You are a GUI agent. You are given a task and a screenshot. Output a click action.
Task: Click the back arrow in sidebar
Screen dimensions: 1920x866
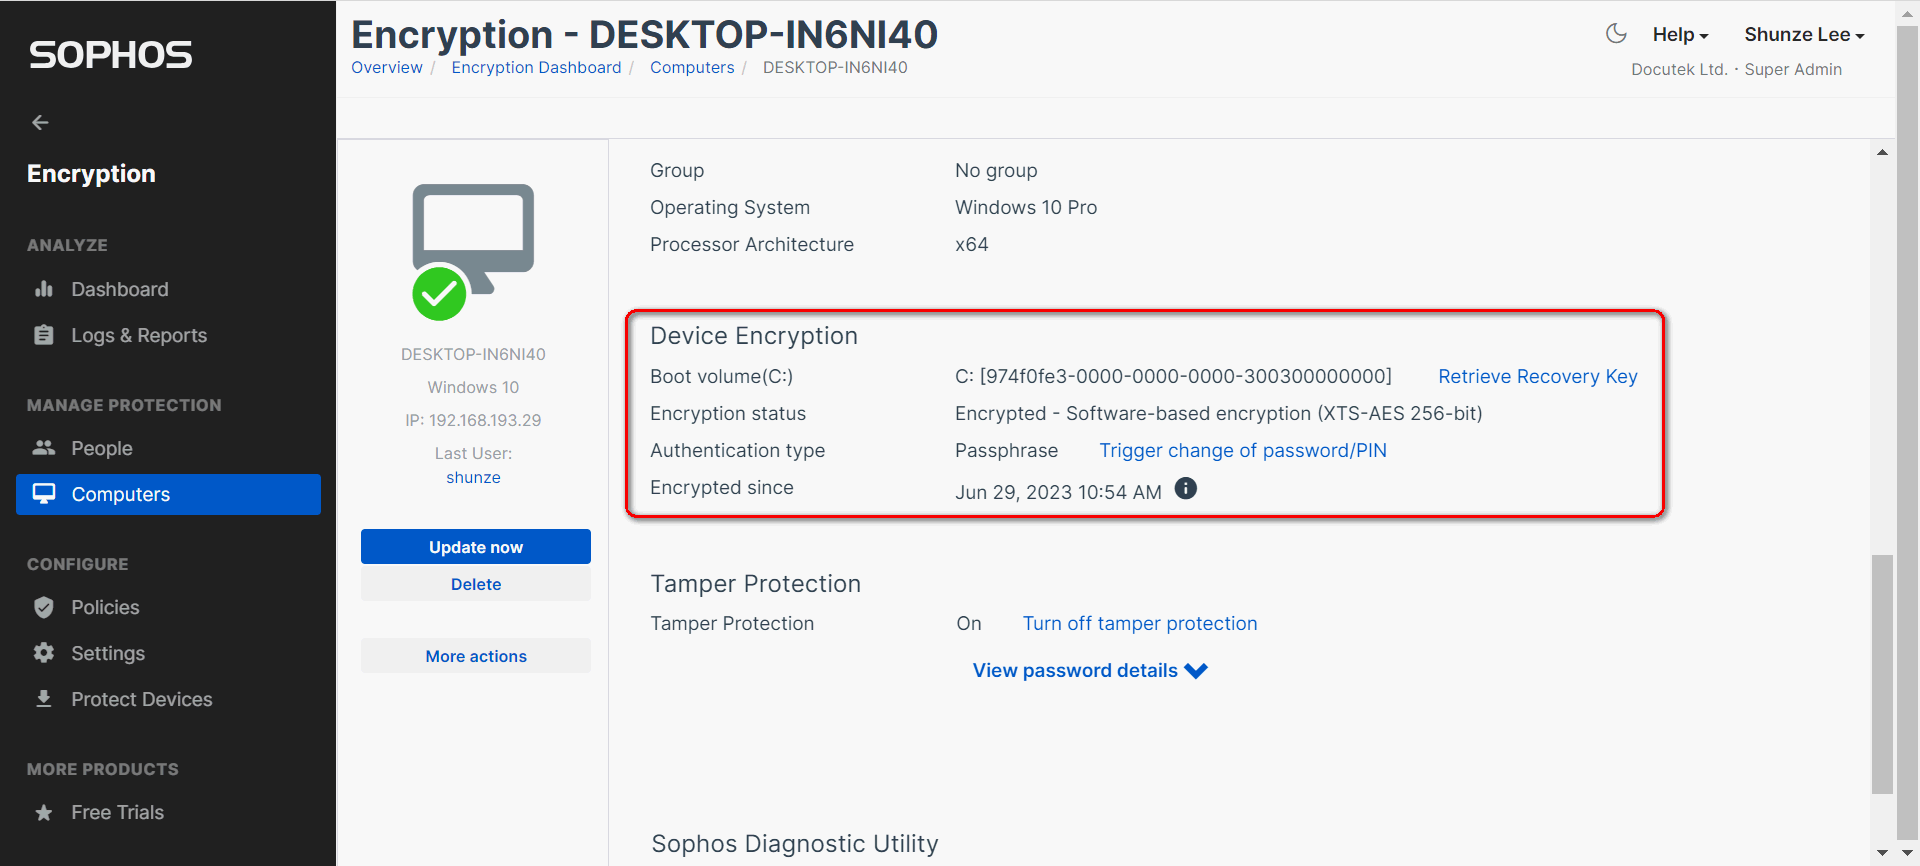point(40,122)
